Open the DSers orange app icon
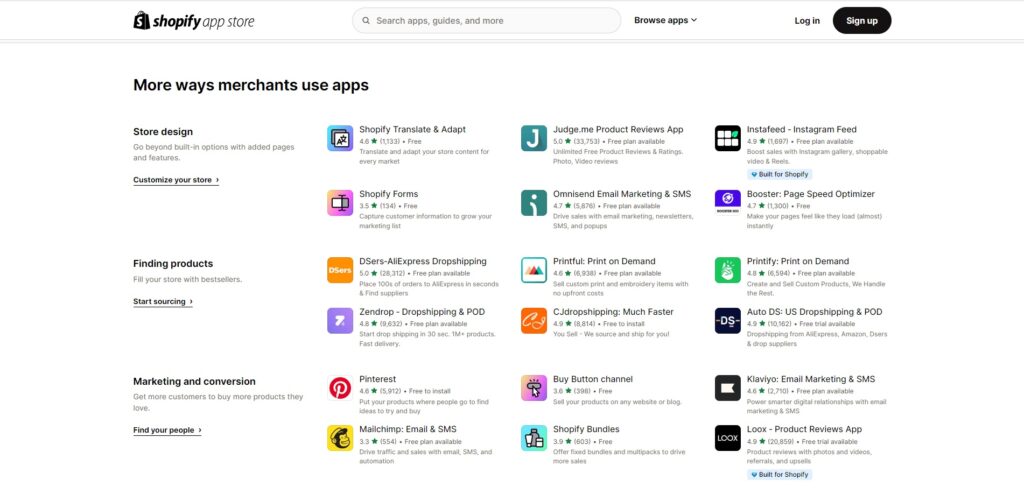Viewport: 1024px width, 494px height. click(x=340, y=270)
